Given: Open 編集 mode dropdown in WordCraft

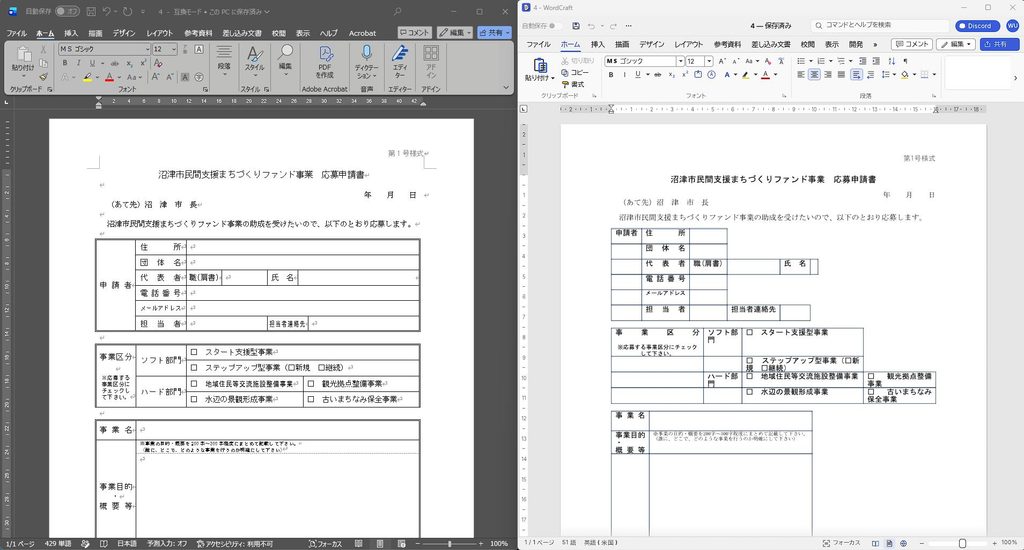Looking at the screenshot, I should point(955,44).
